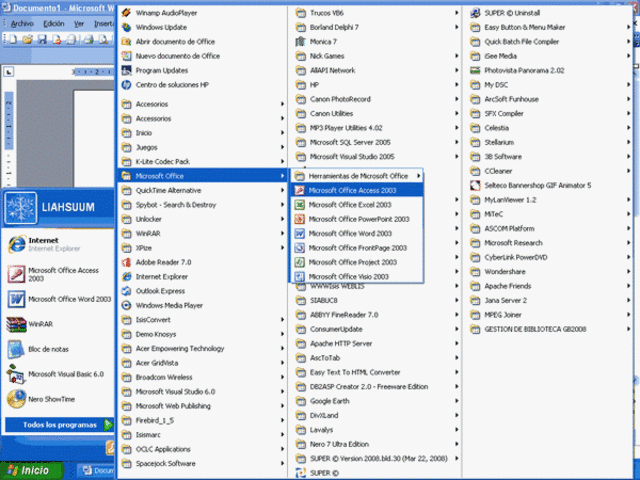
Task: Open GESTION DE BIBLIOTECA GB2008 folder
Action: point(549,329)
